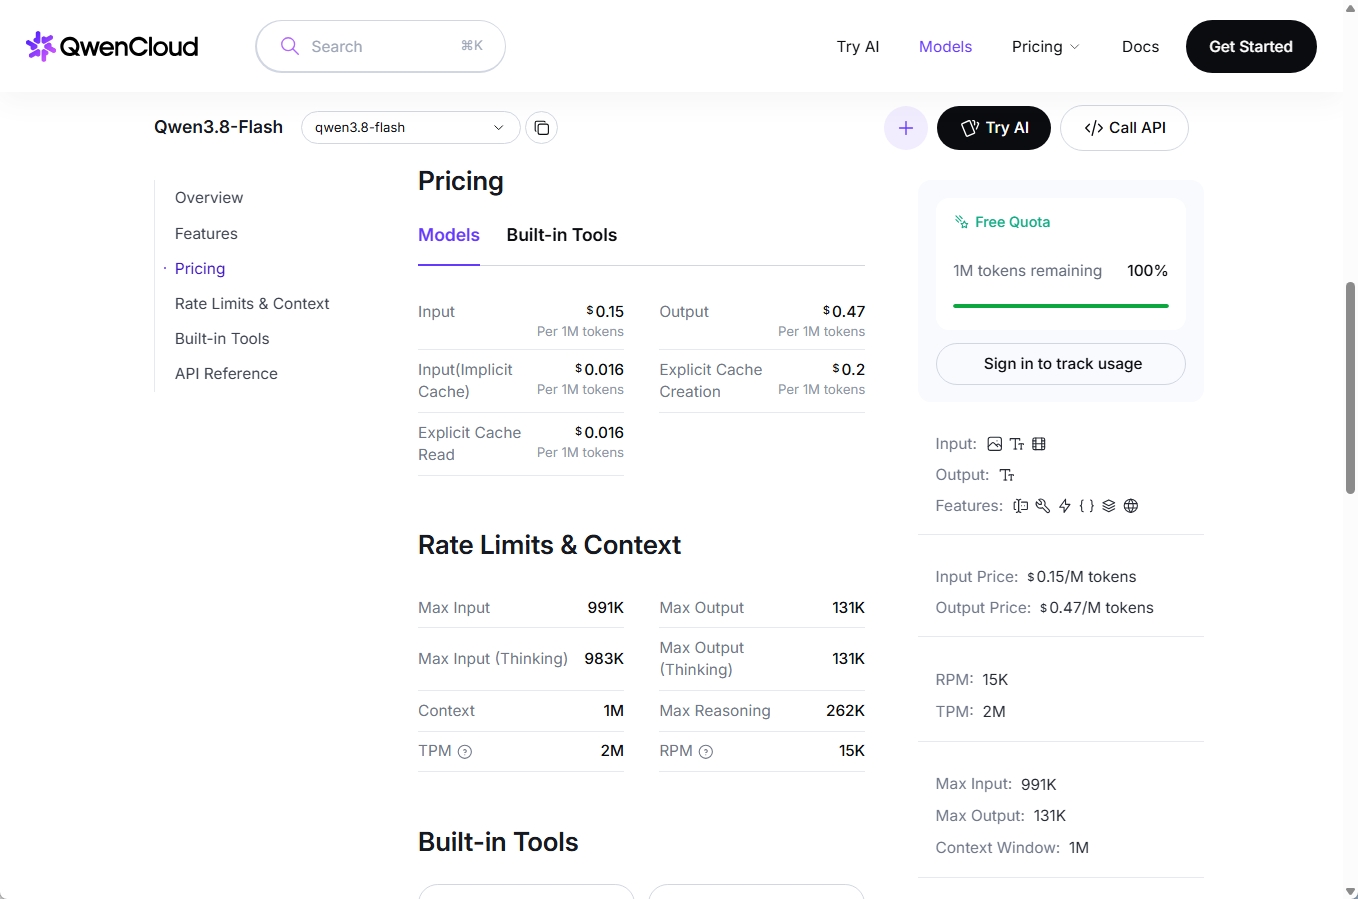Screen dimensions: 1358x899
Task: Click the wrench tool-calling feature icon
Action: [x=1042, y=506]
